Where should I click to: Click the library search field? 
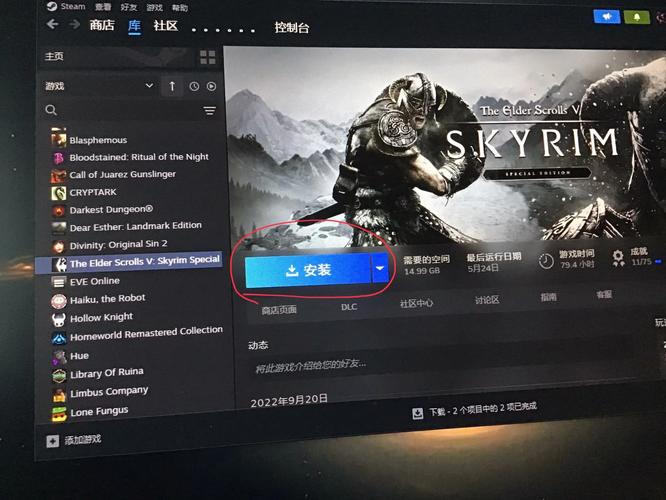click(x=121, y=110)
